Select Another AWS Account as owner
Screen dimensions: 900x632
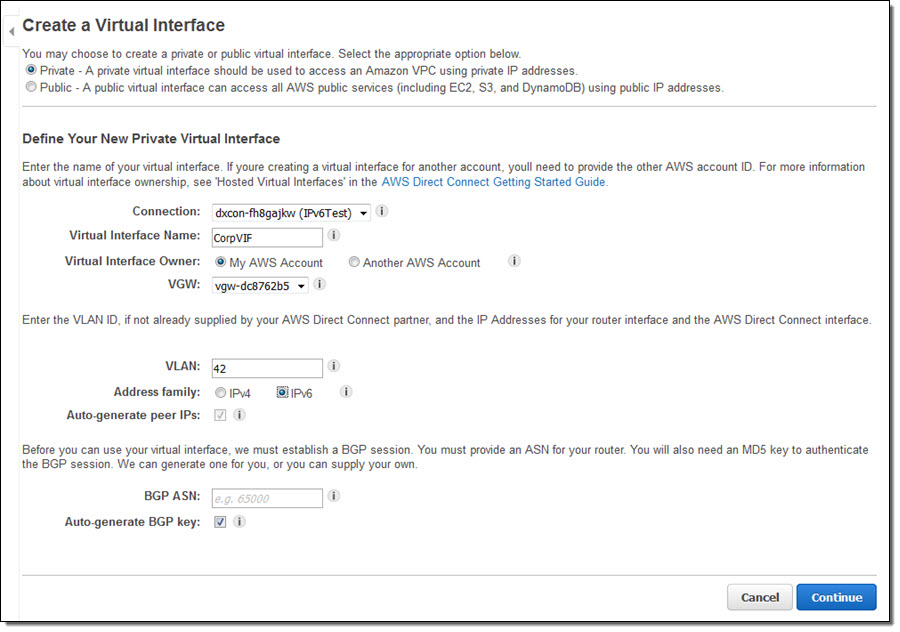tap(354, 263)
